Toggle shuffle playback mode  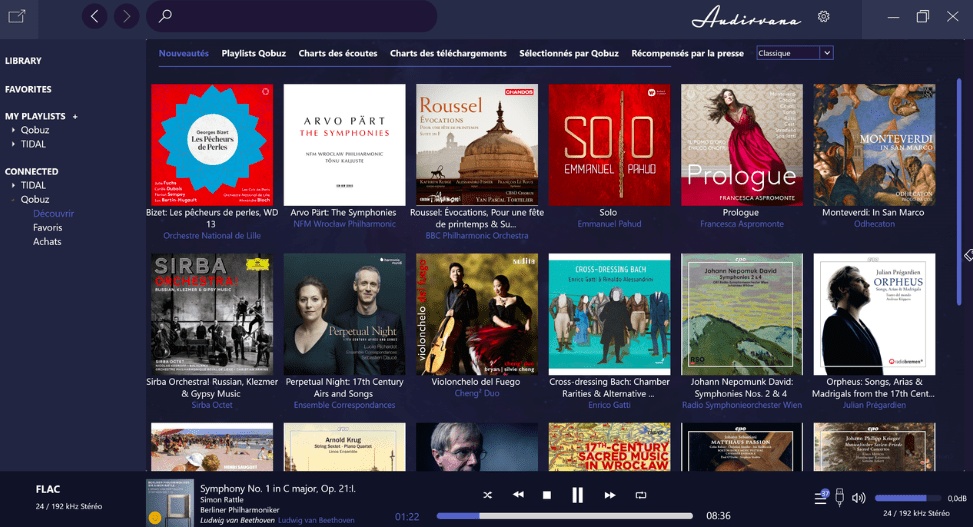(487, 495)
